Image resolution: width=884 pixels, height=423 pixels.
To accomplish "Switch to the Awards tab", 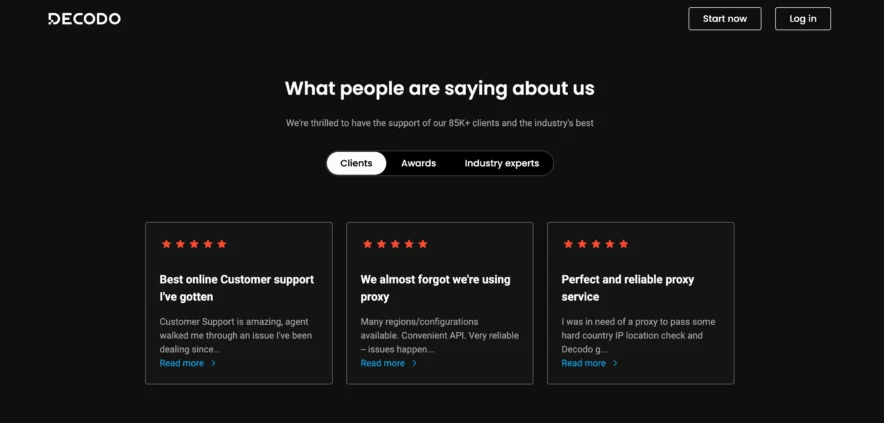I will click(418, 163).
